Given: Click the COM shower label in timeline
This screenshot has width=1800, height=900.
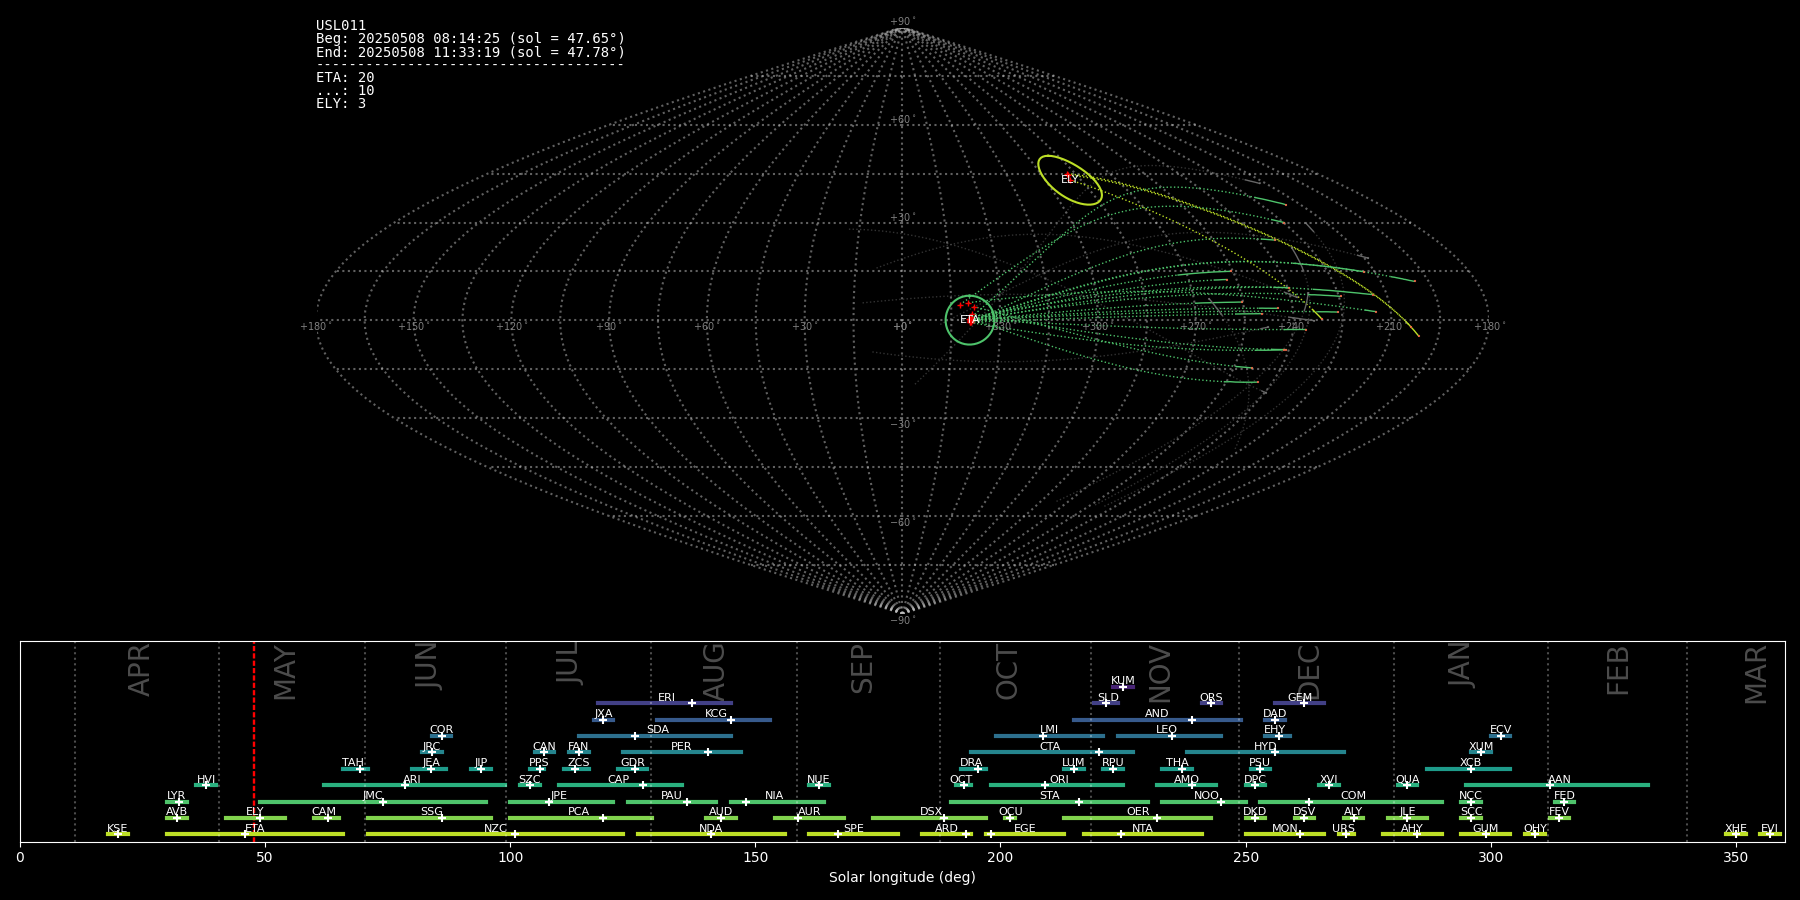Looking at the screenshot, I should point(1353,795).
